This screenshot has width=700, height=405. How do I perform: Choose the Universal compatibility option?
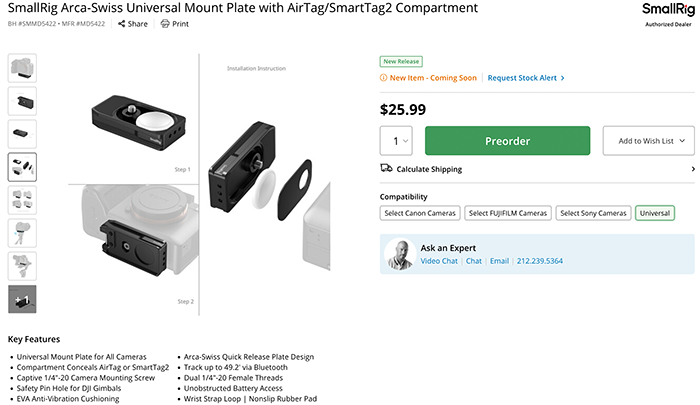(655, 213)
